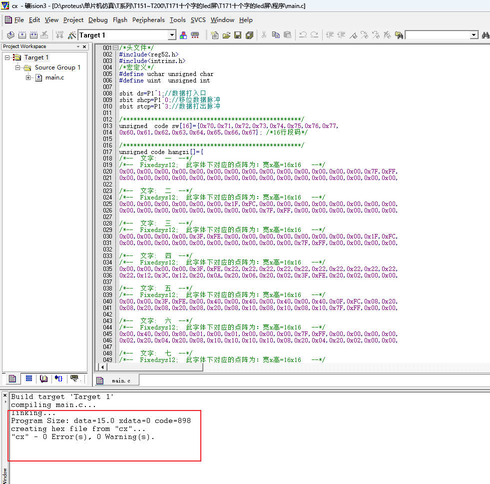This screenshot has width=490, height=484.
Task: Open the SVCS menu
Action: (198, 20)
